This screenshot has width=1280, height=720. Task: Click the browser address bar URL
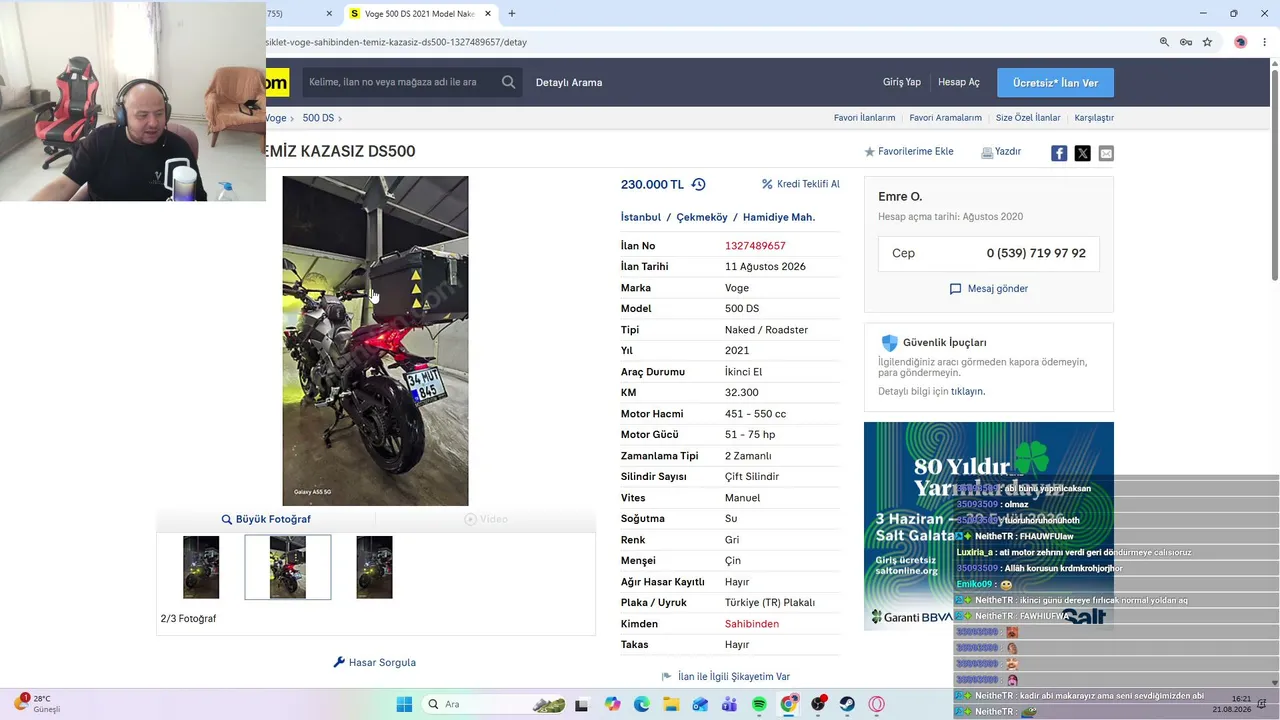[x=397, y=42]
